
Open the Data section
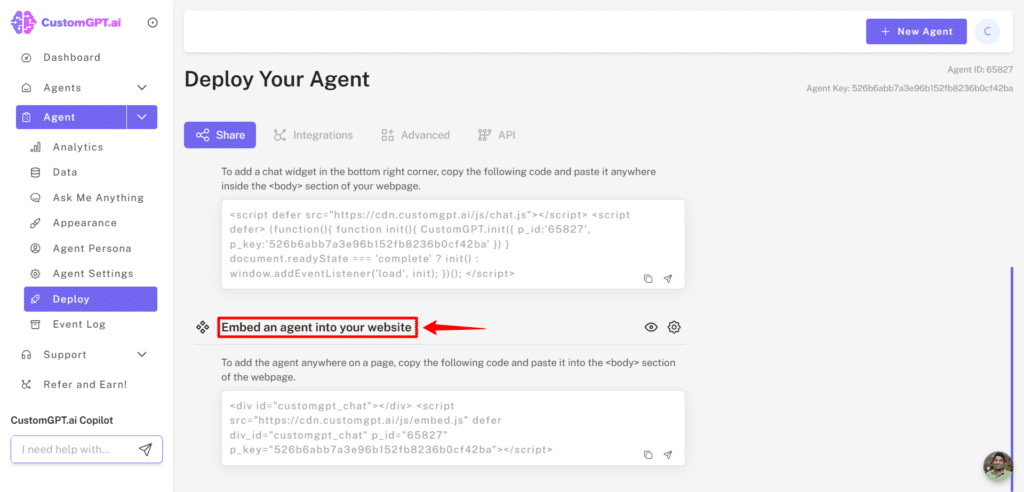(65, 172)
